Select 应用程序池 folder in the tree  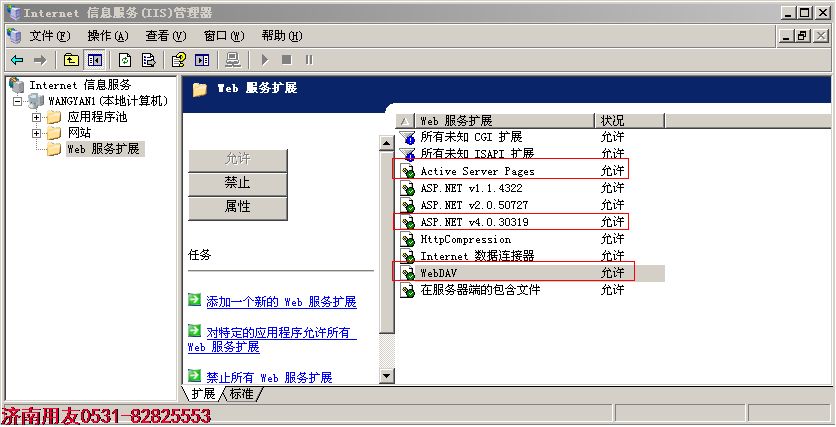[97, 117]
